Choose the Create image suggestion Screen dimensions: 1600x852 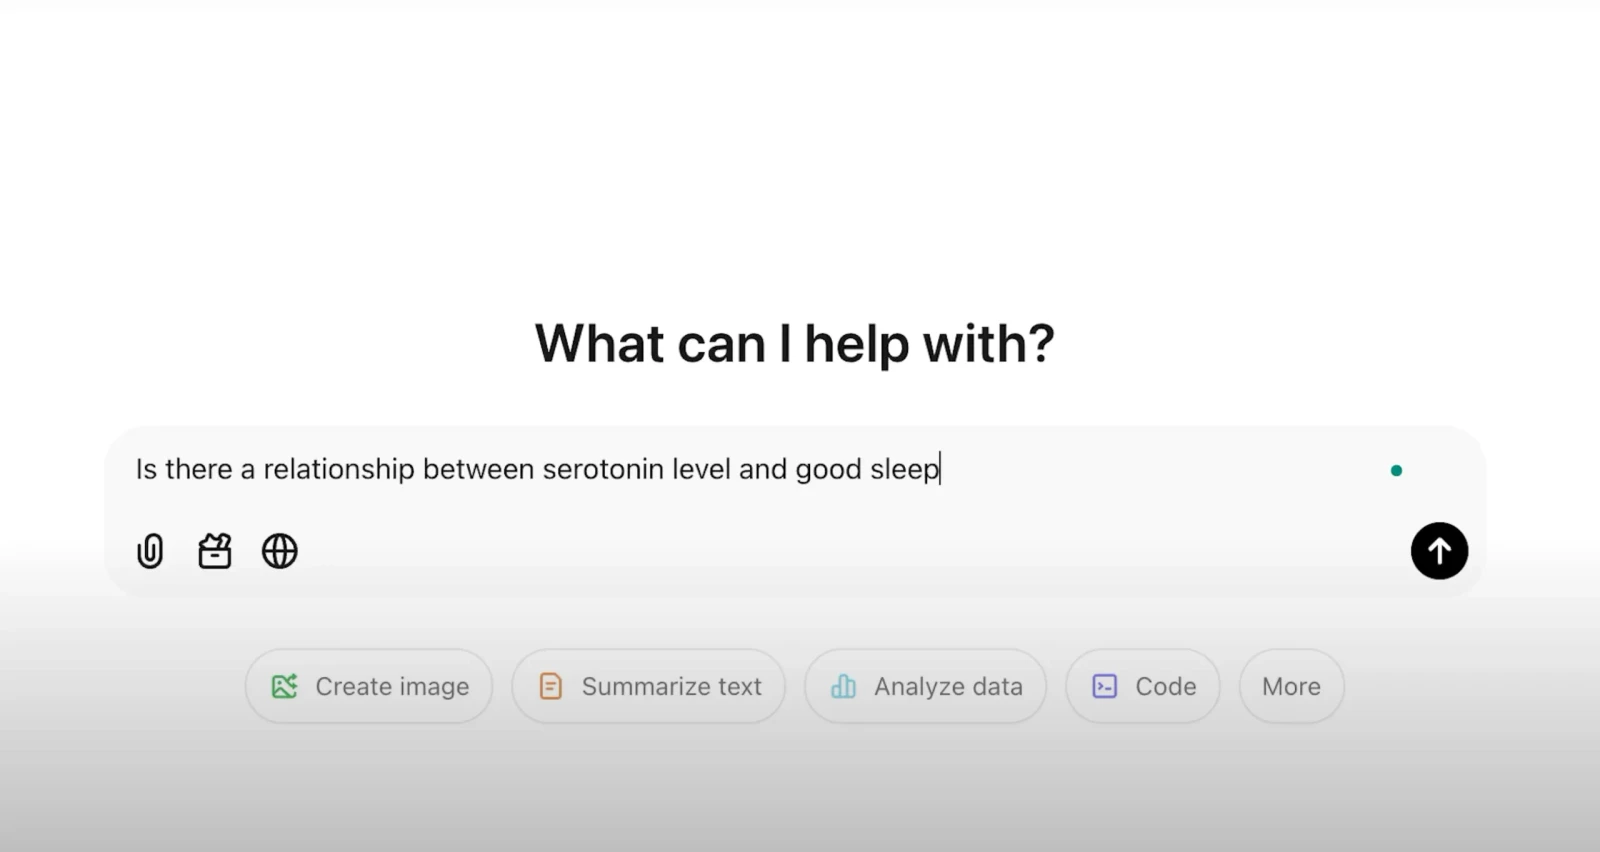click(x=369, y=686)
